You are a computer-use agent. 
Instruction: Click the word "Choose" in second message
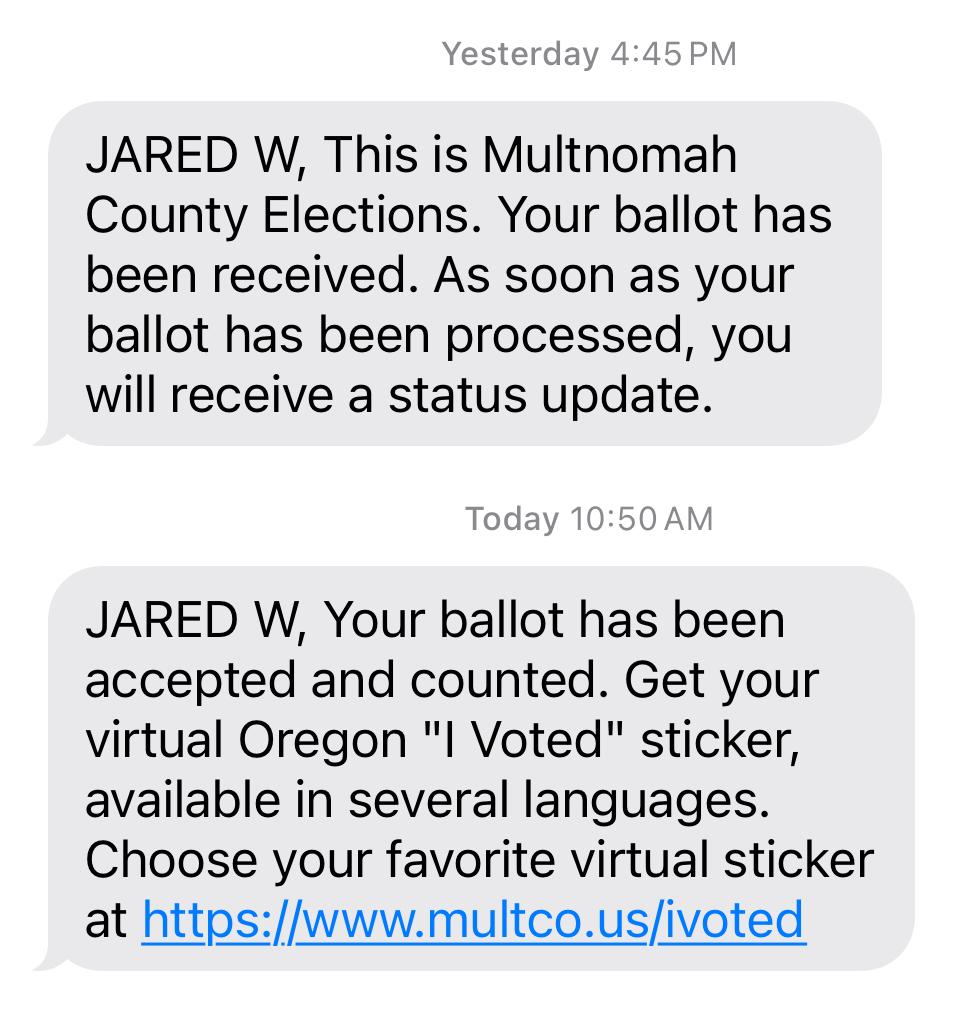tap(172, 860)
